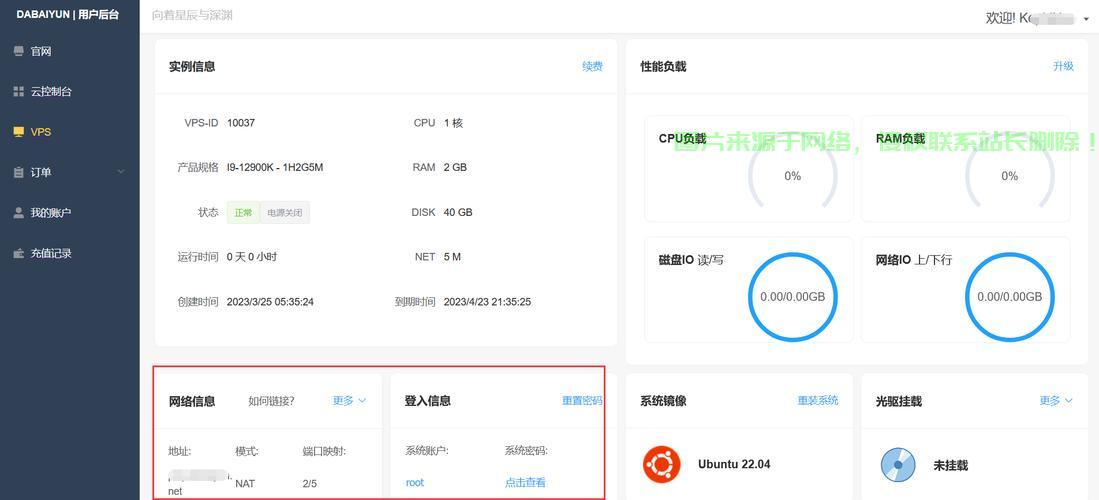Click 重置密码 to reset password
The height and width of the screenshot is (500, 1099).
pos(581,401)
